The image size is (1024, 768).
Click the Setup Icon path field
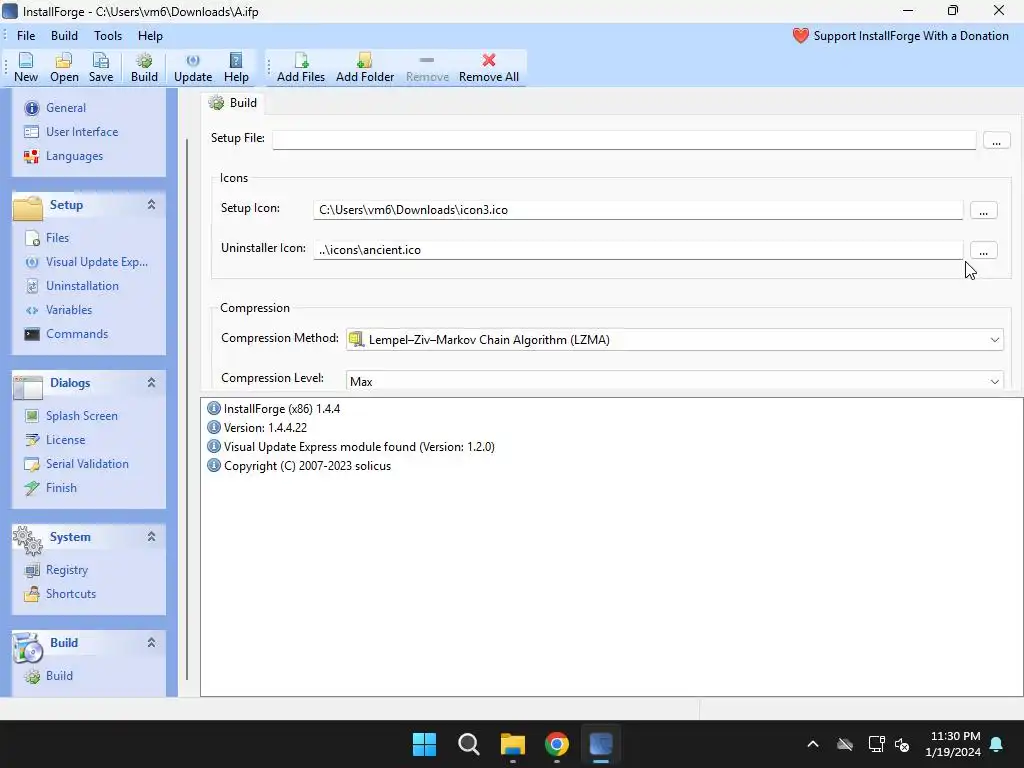click(x=638, y=210)
